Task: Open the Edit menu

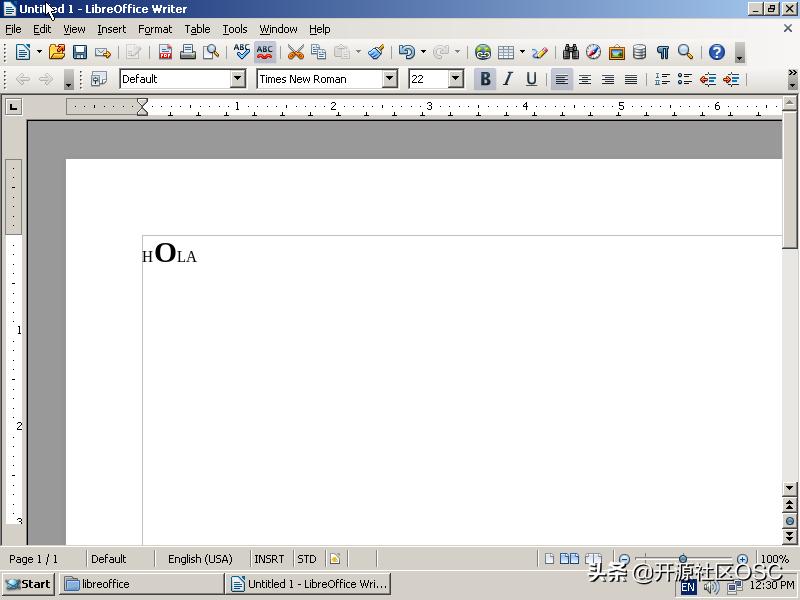Action: click(x=42, y=29)
